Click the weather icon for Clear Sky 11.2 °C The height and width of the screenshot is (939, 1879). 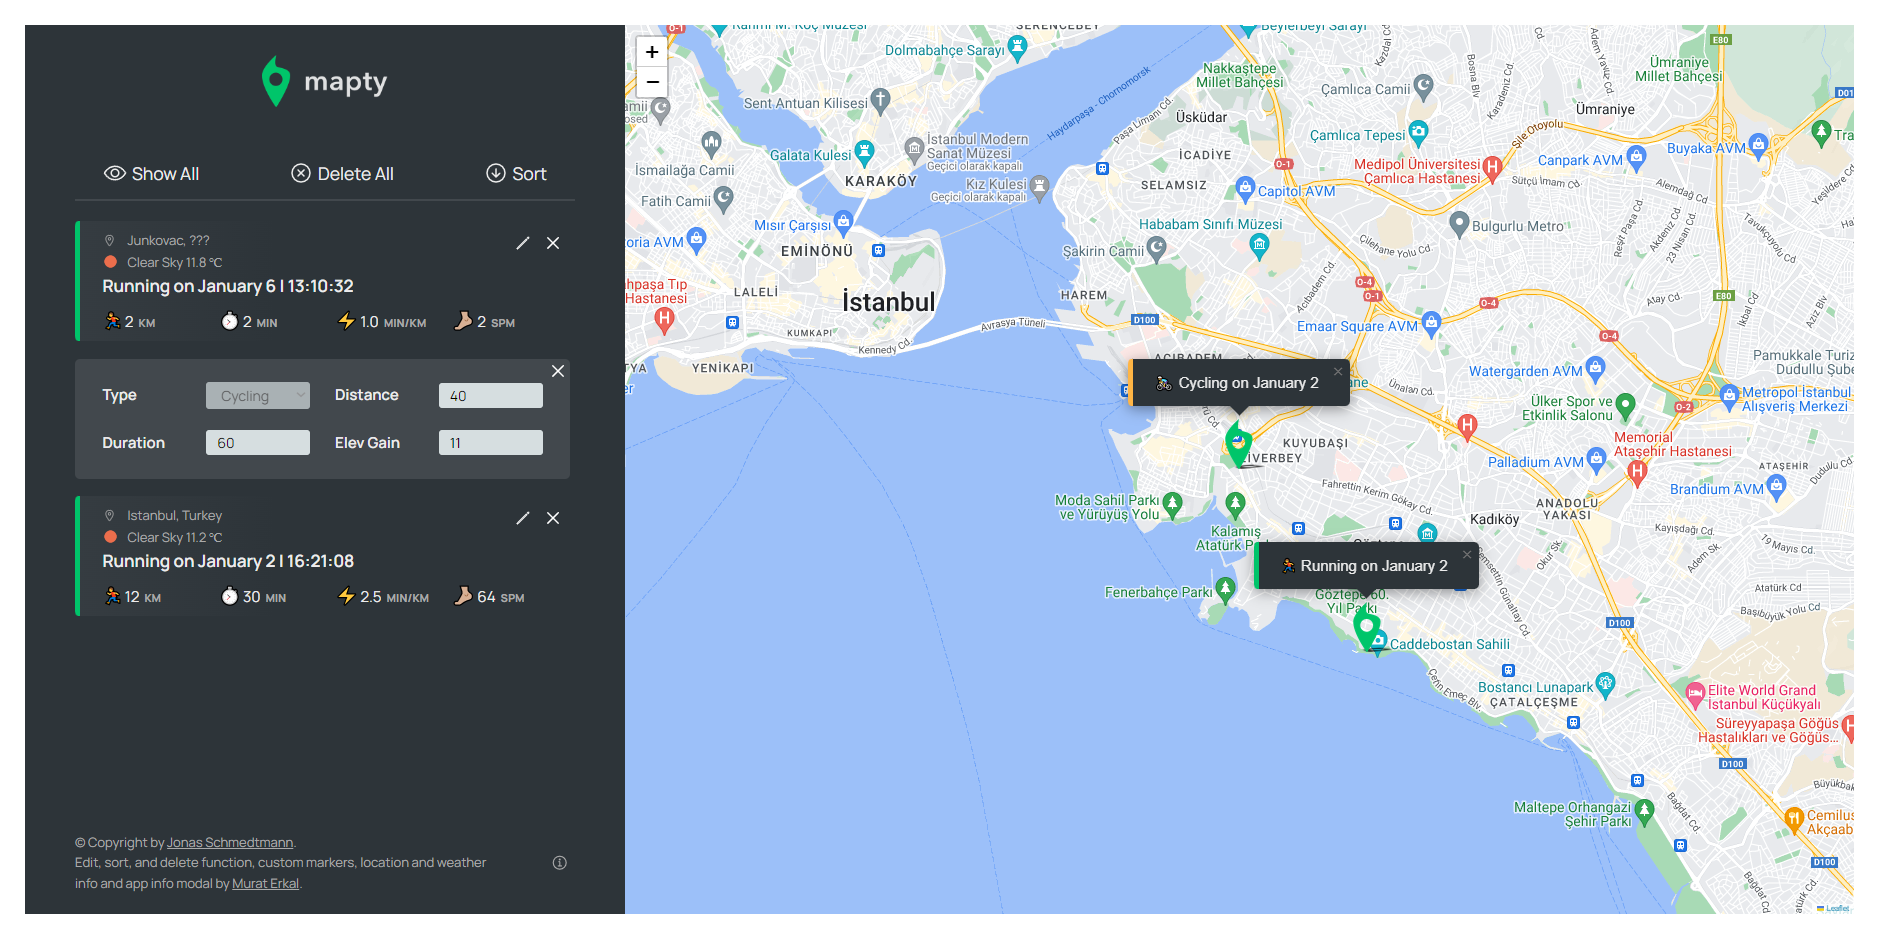pyautogui.click(x=111, y=537)
